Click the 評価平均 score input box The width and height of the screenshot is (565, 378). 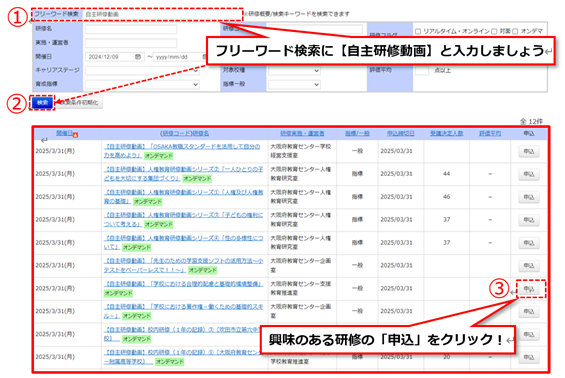coord(422,70)
